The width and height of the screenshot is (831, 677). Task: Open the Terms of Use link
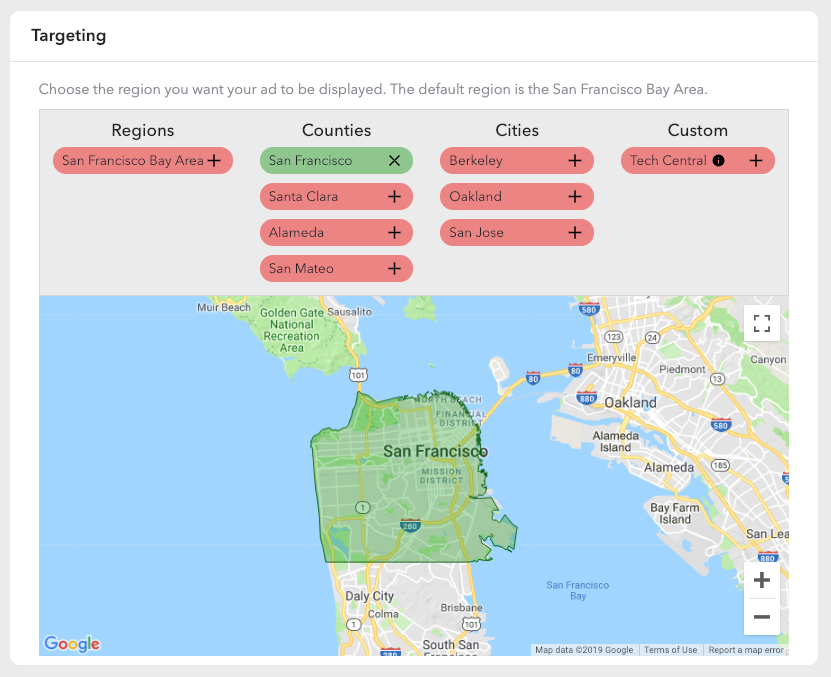pyautogui.click(x=670, y=650)
